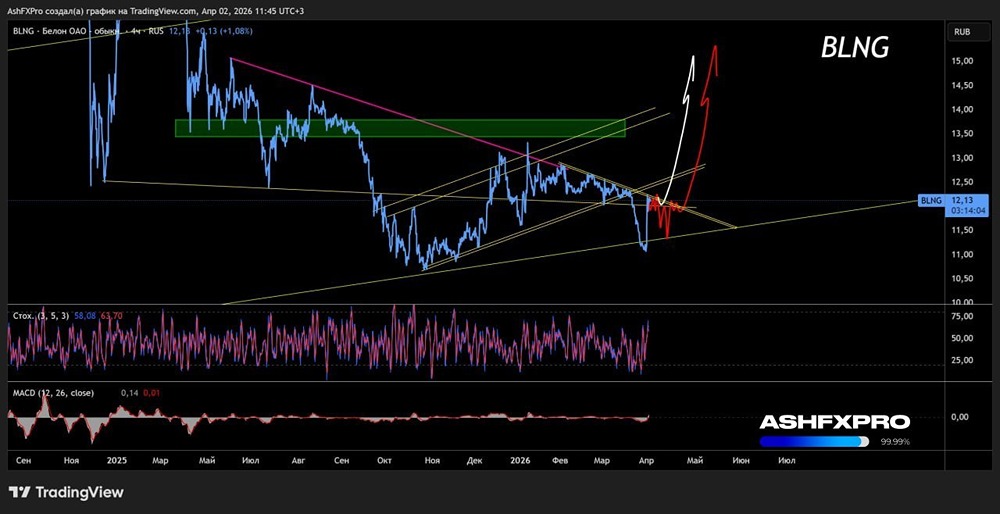The height and width of the screenshot is (514, 1000).
Task: Click the 0,00 MACD axis label
Action: click(961, 417)
